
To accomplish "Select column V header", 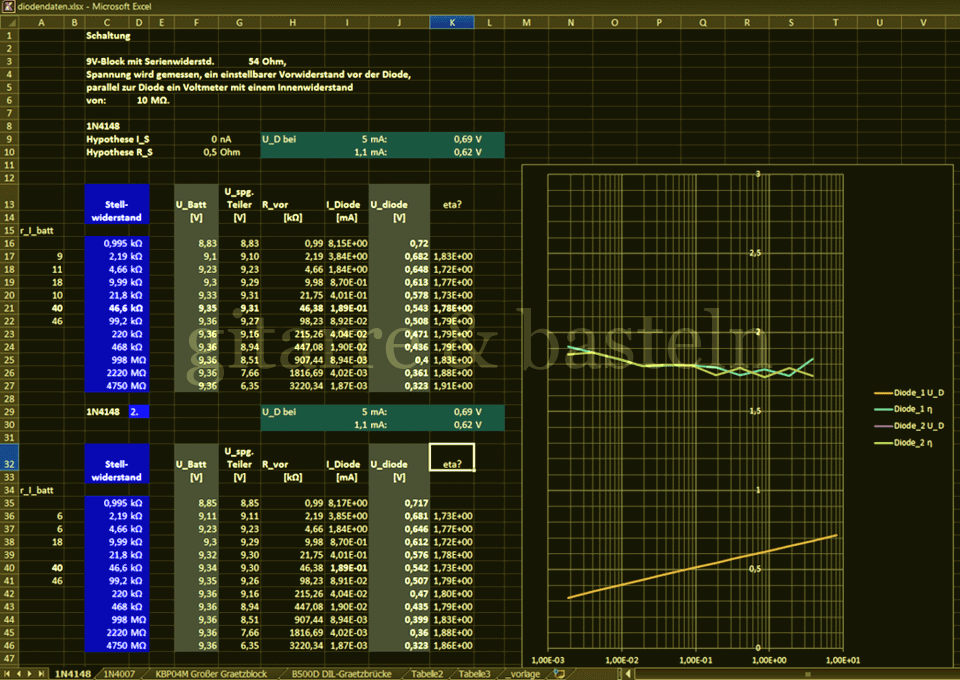I will coord(923,23).
